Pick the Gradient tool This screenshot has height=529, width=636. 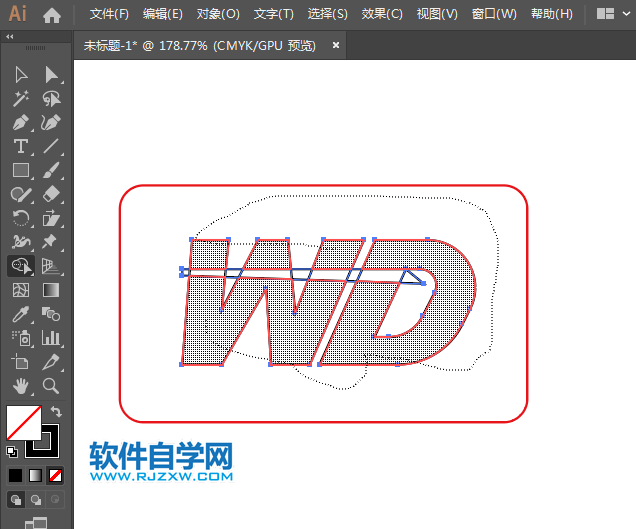51,290
